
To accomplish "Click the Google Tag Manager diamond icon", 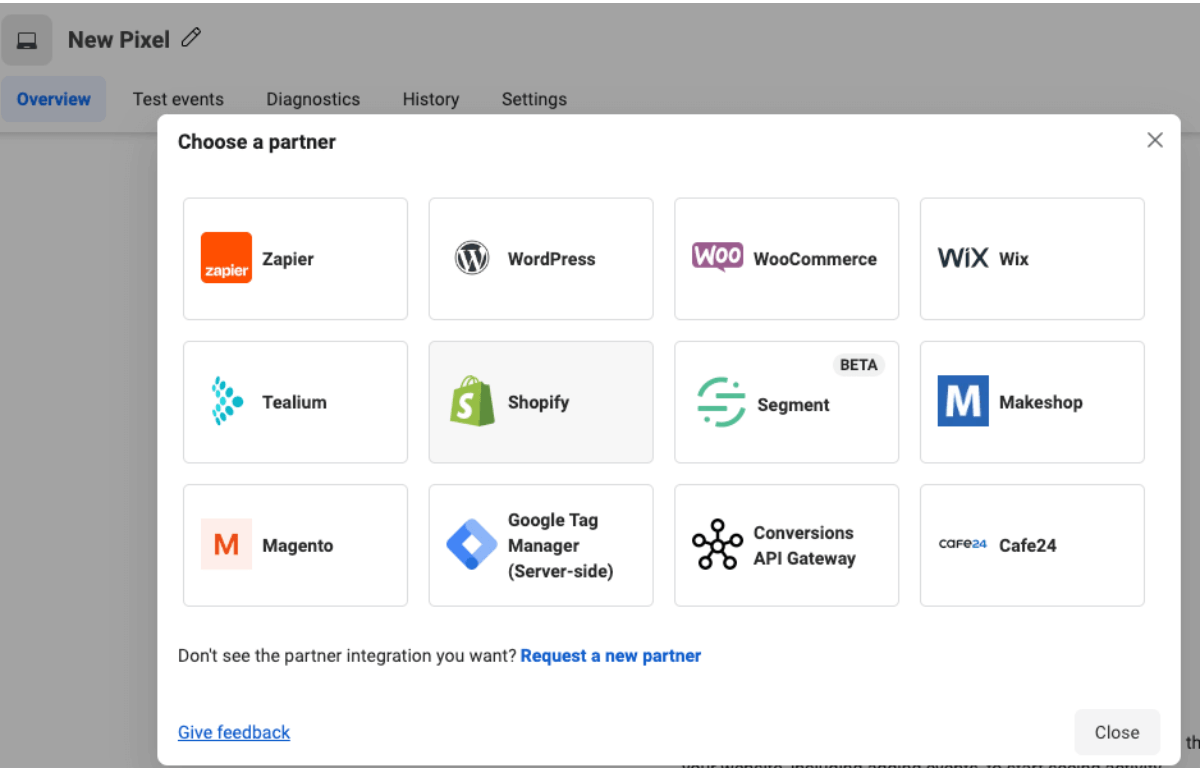I will click(x=472, y=545).
